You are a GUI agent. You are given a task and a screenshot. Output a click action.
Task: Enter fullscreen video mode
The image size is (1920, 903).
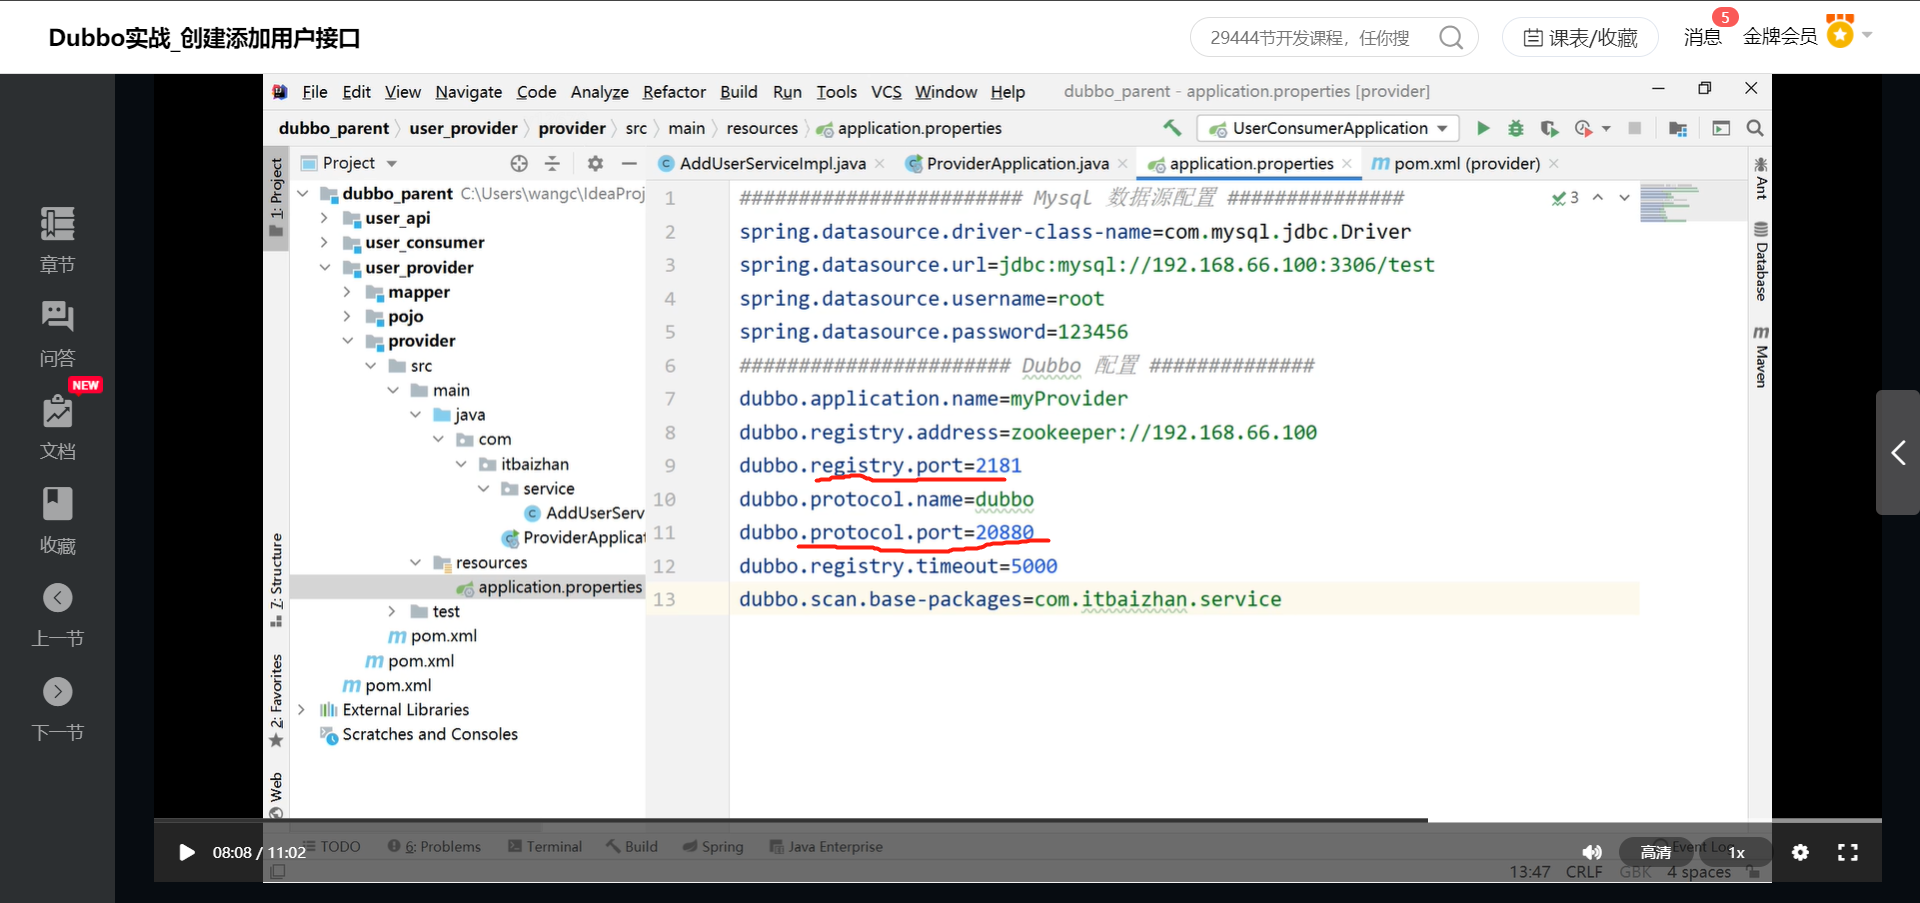1848,852
